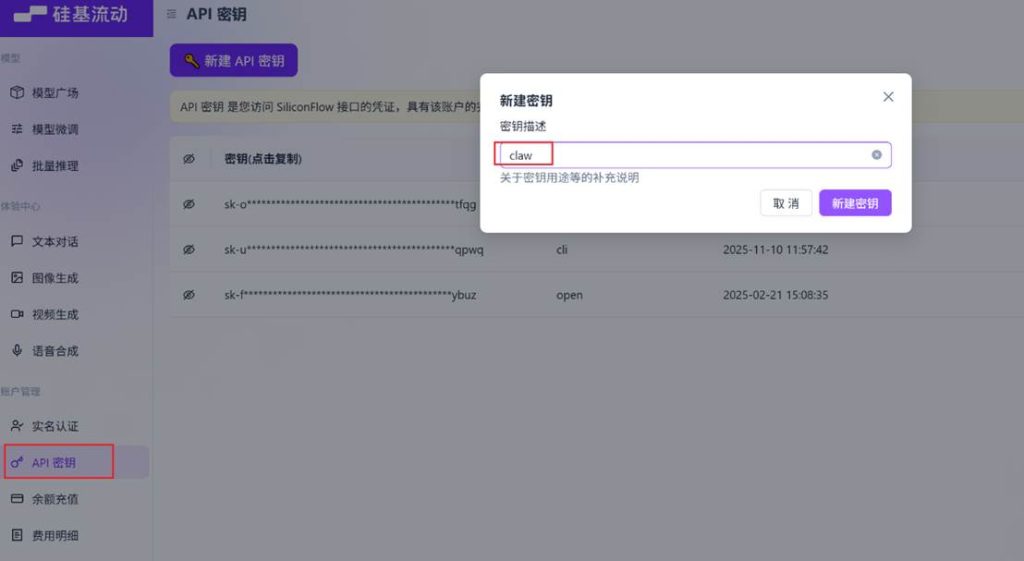Open 模型微调 in the sidebar
The width and height of the screenshot is (1024, 561).
point(55,129)
